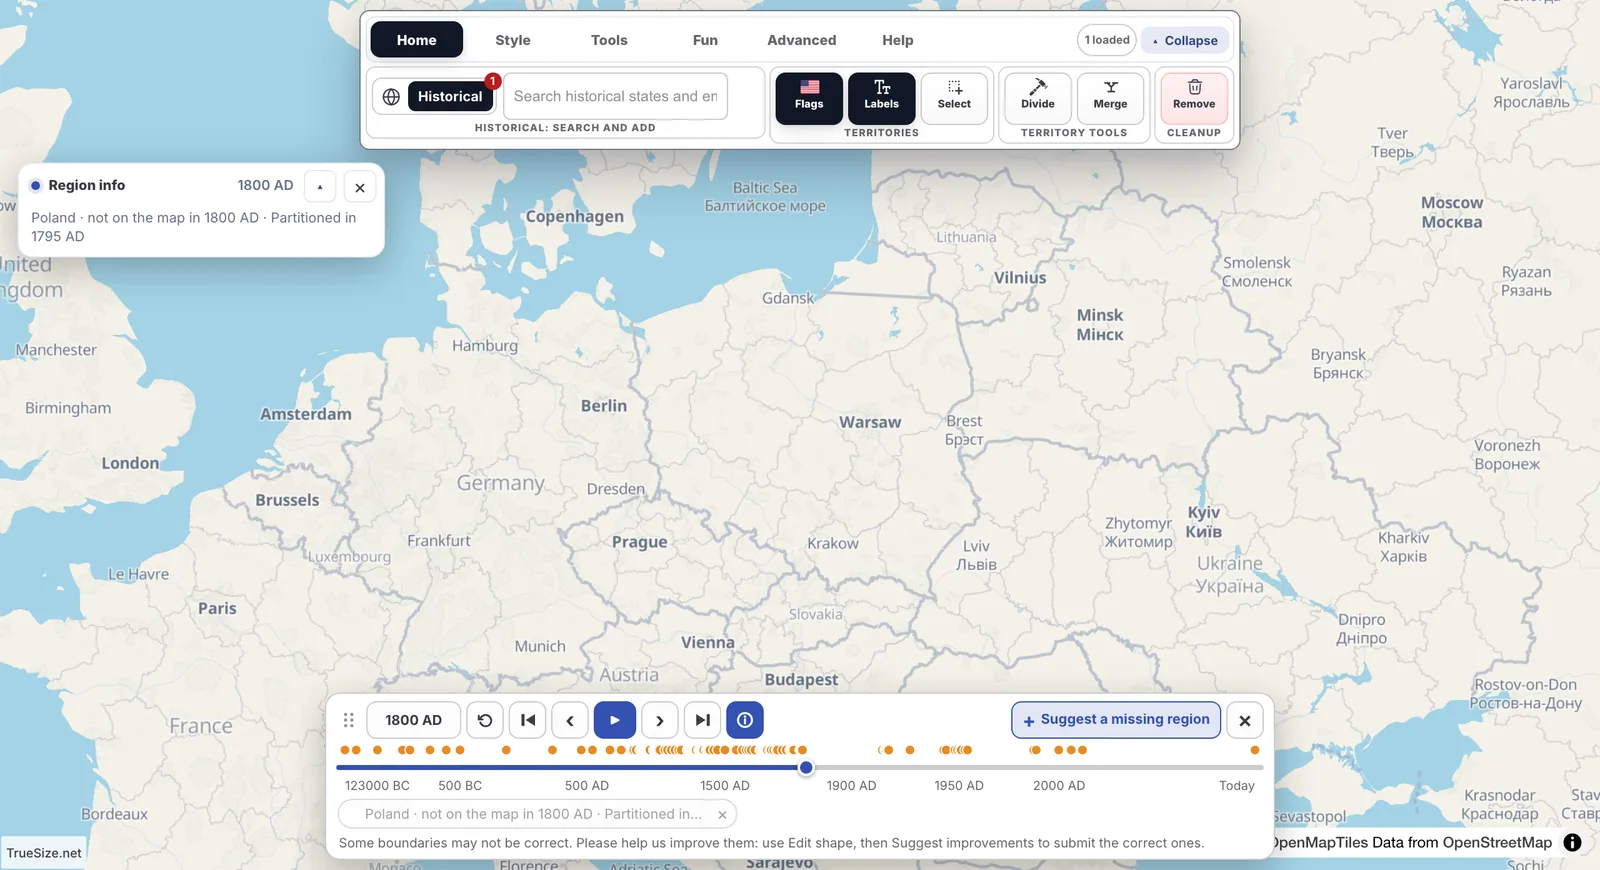Toggle the Flags territory display
This screenshot has height=870, width=1600.
[x=809, y=98]
